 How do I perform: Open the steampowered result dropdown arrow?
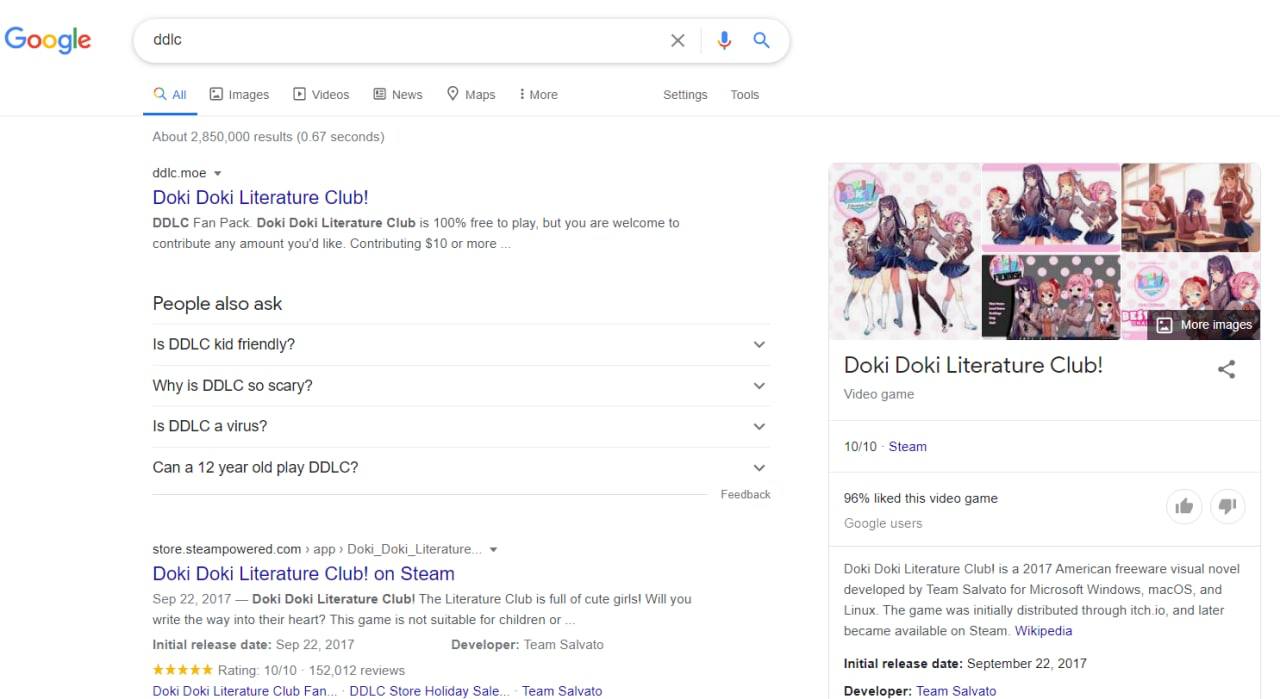tap(493, 549)
